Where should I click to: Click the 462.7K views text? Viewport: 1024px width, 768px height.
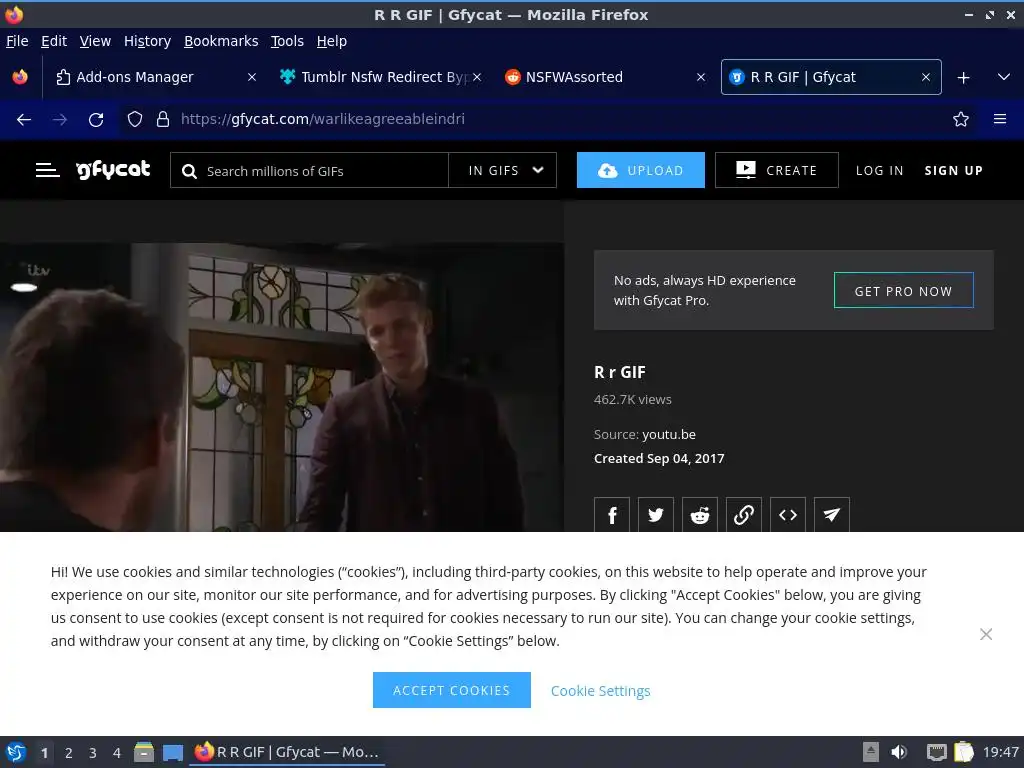[x=632, y=400]
